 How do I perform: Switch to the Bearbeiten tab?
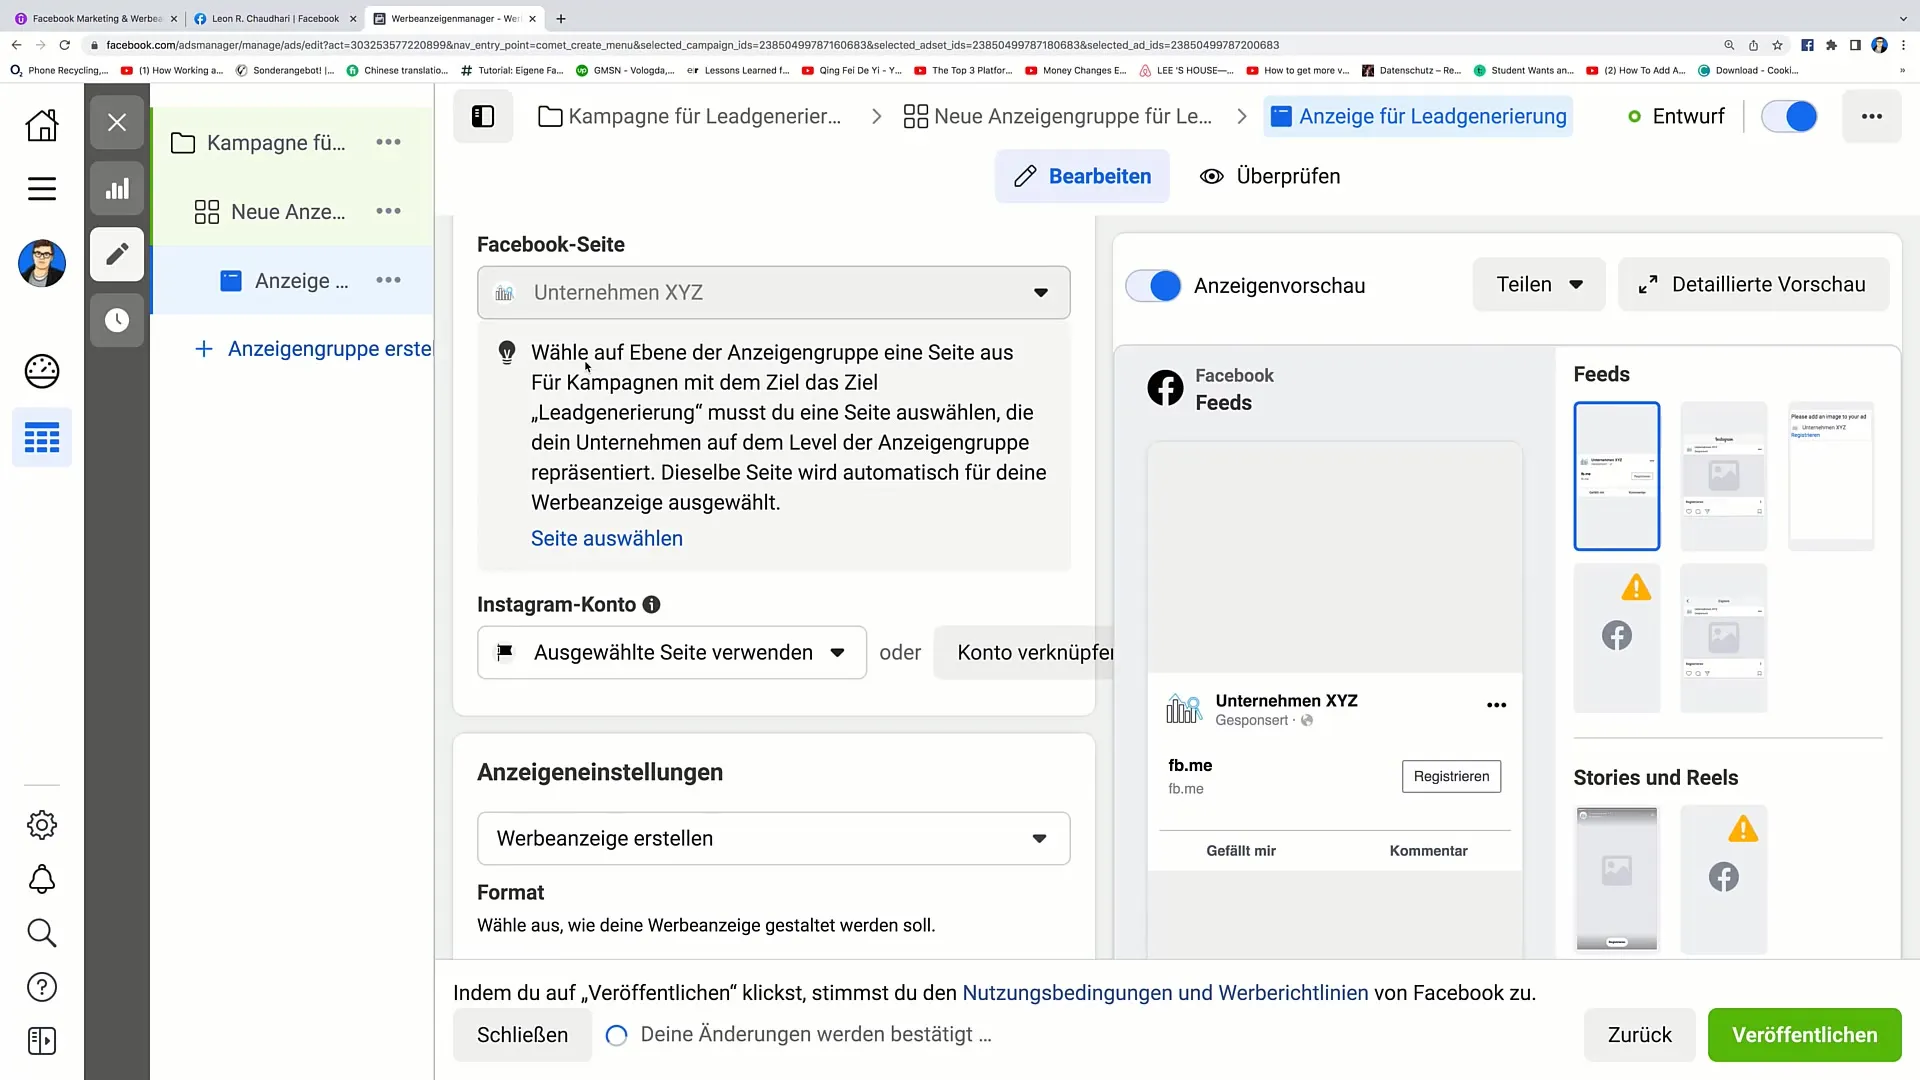point(1082,176)
